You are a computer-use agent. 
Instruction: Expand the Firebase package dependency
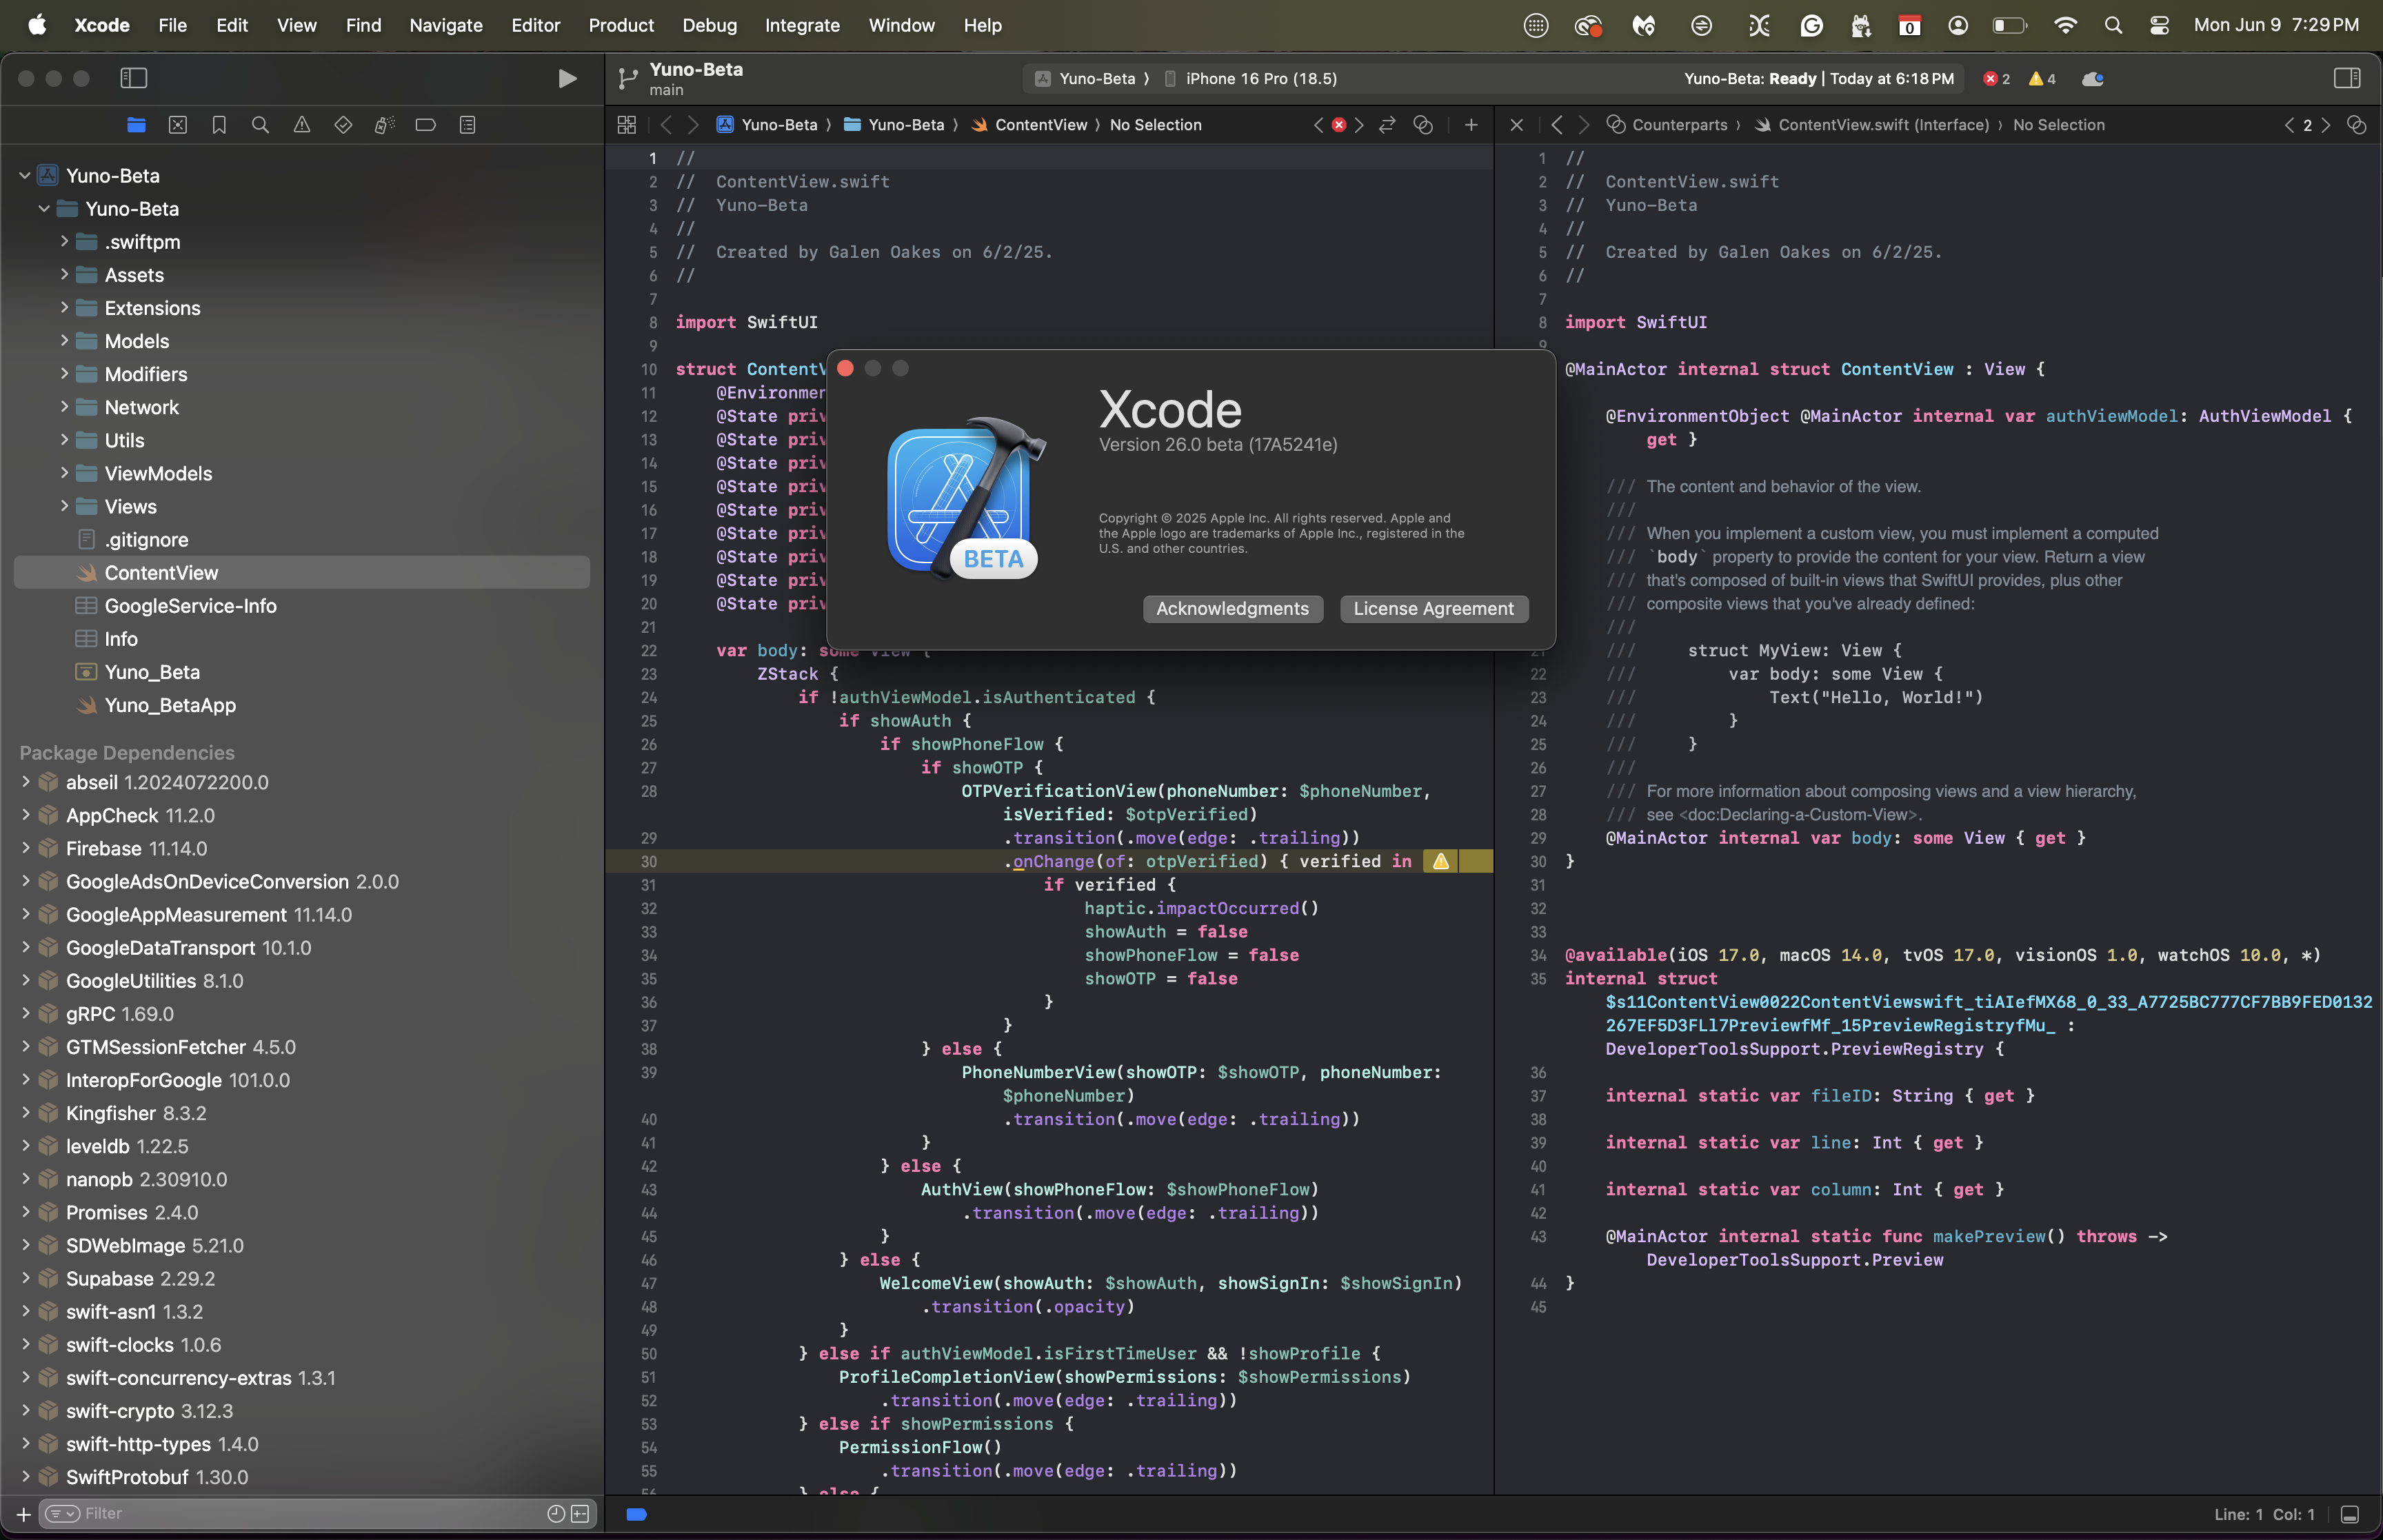tap(26, 848)
